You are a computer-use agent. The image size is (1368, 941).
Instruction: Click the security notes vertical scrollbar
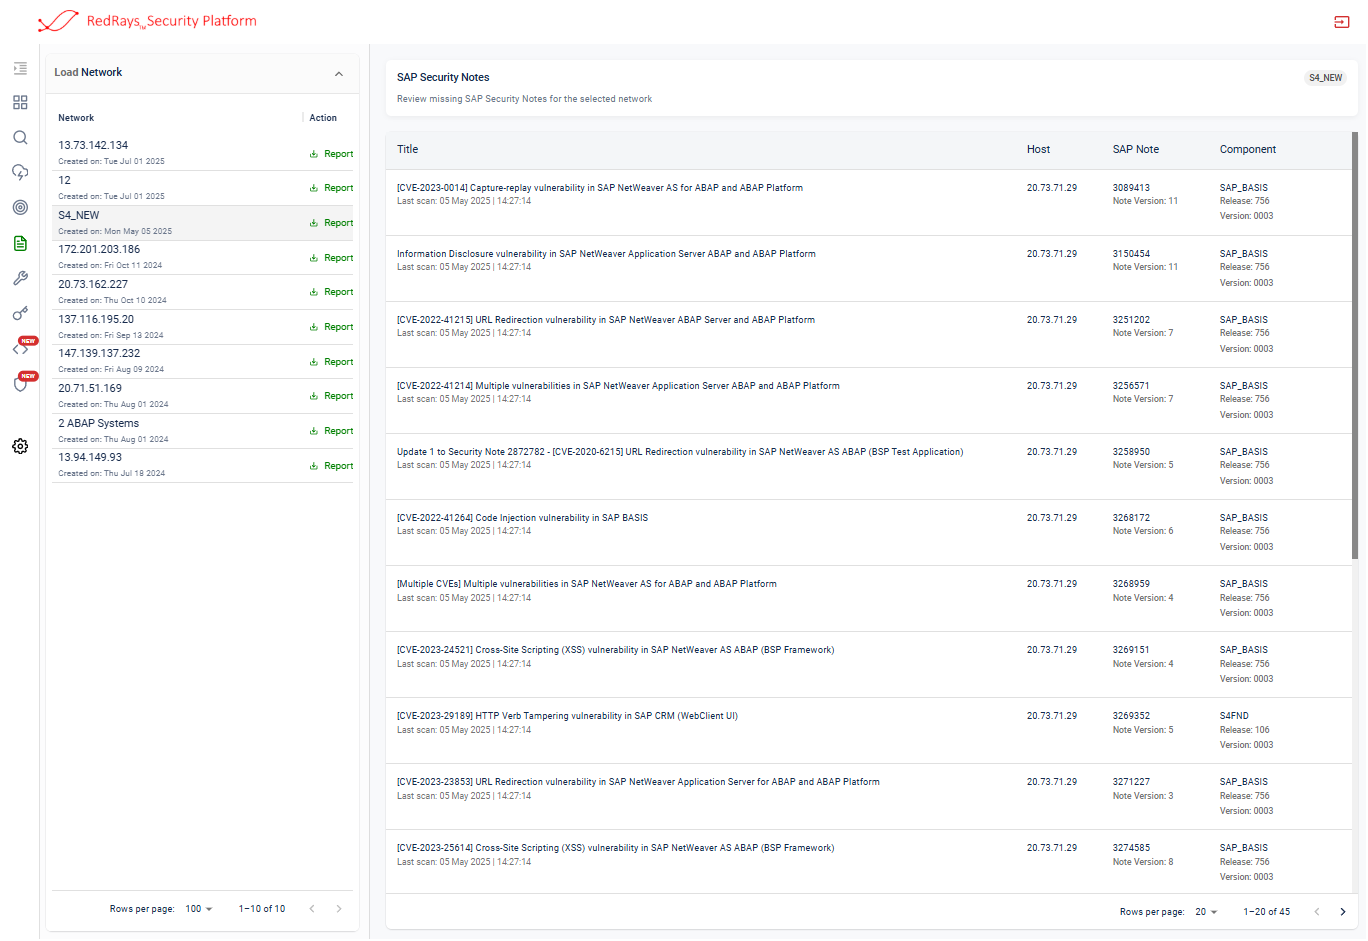[x=1355, y=345]
